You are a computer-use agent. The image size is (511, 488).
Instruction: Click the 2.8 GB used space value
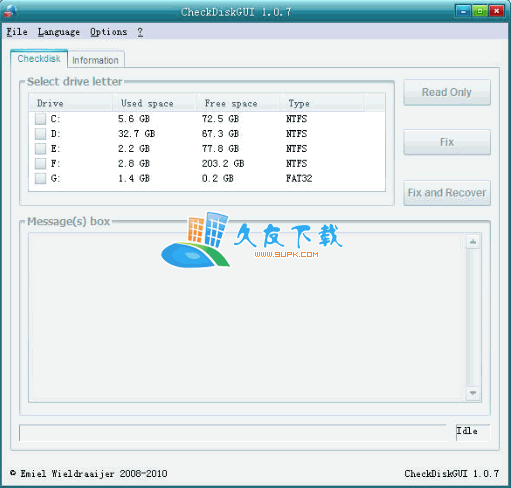(134, 163)
